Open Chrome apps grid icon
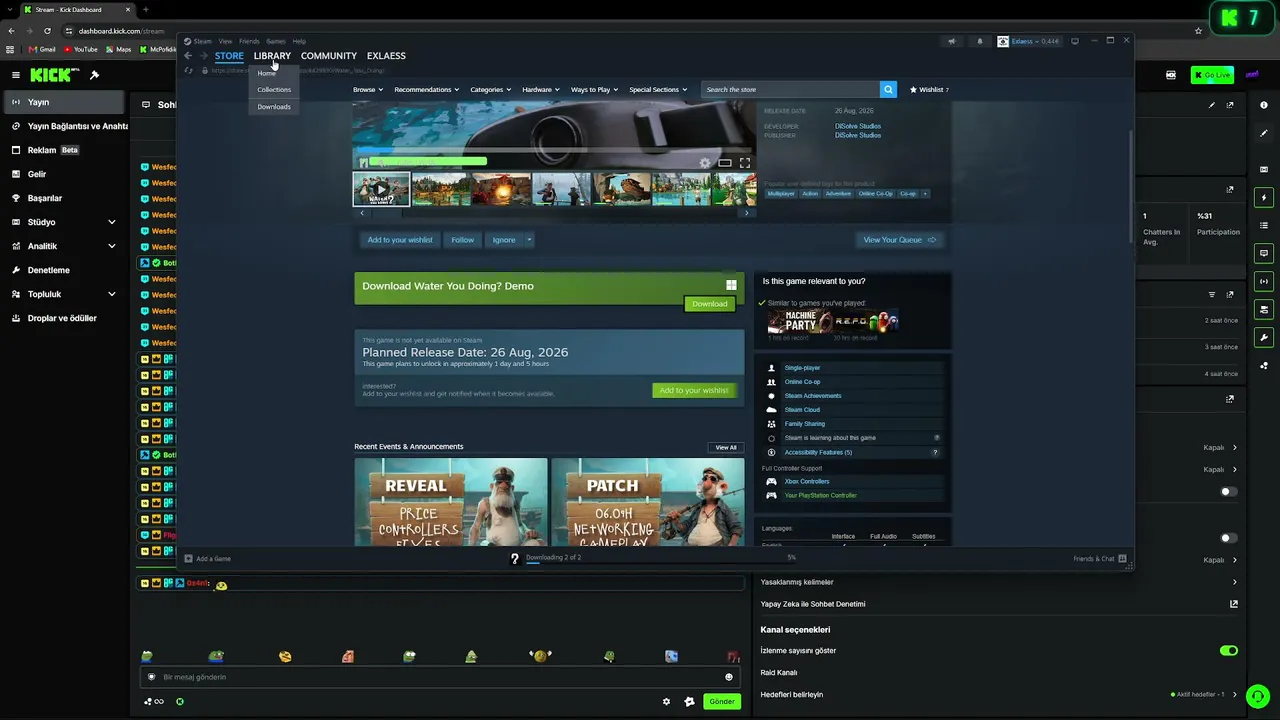Viewport: 1280px width, 720px height. (11, 49)
